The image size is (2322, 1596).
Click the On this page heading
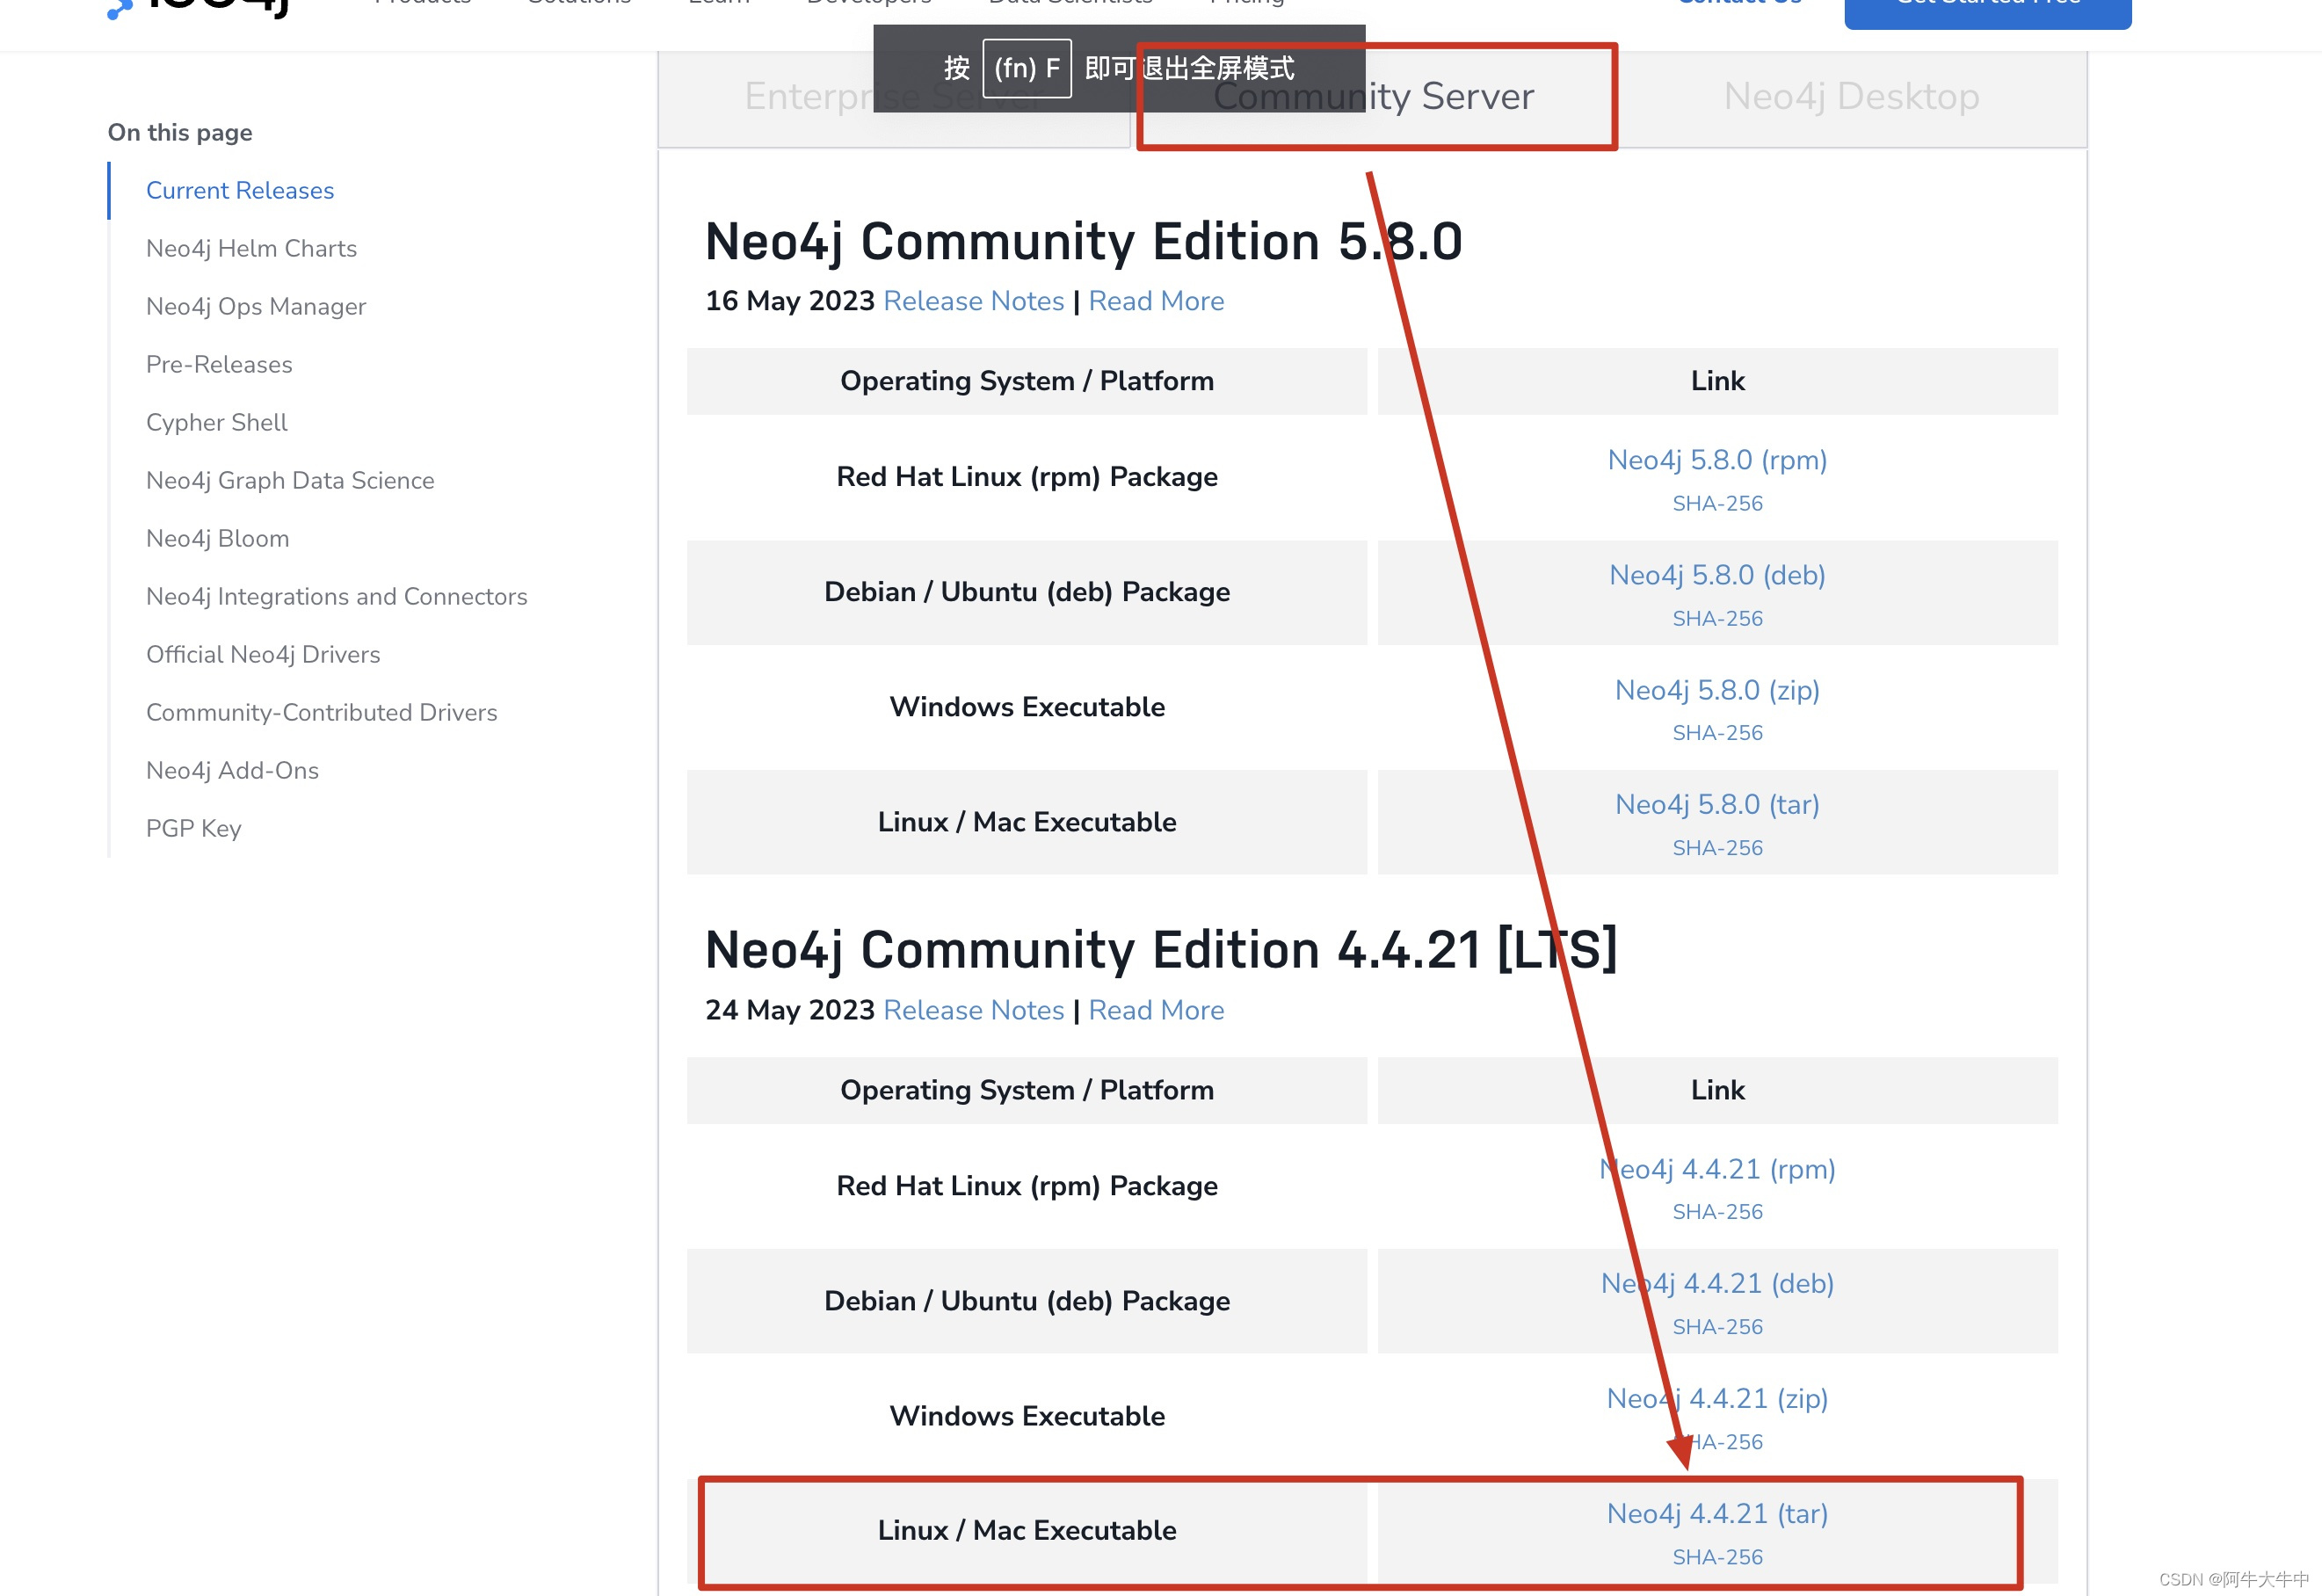click(180, 132)
